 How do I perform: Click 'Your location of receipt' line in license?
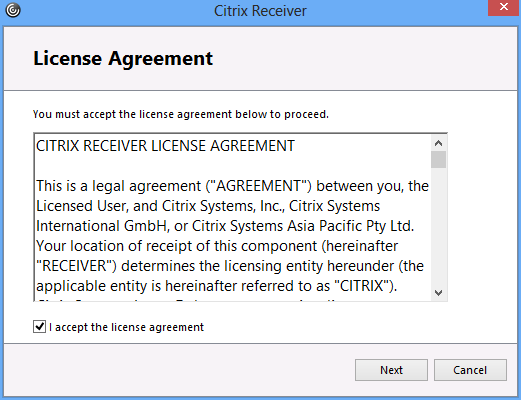coord(217,246)
